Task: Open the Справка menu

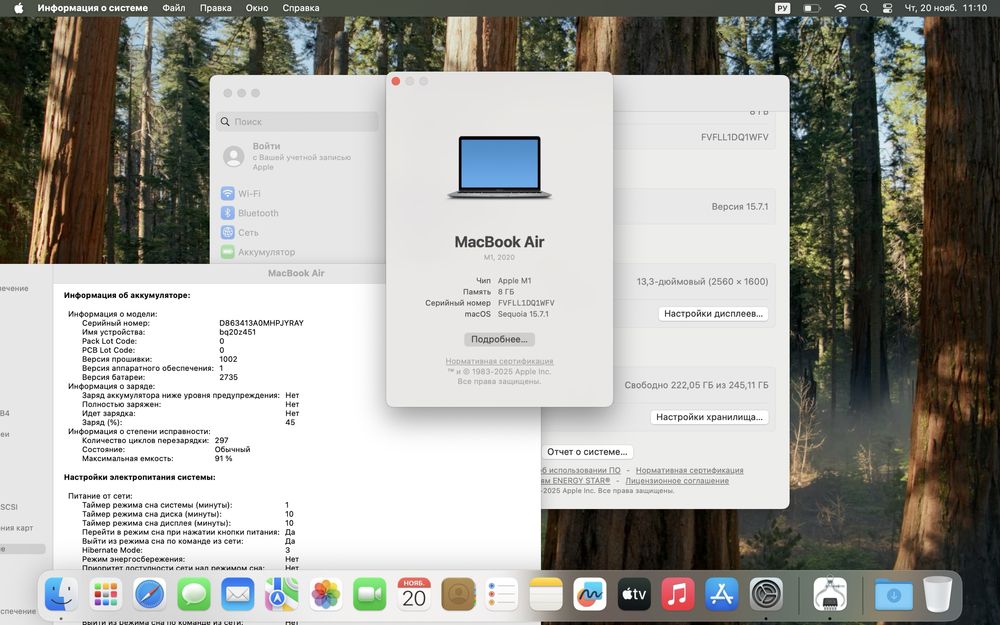Action: click(300, 8)
